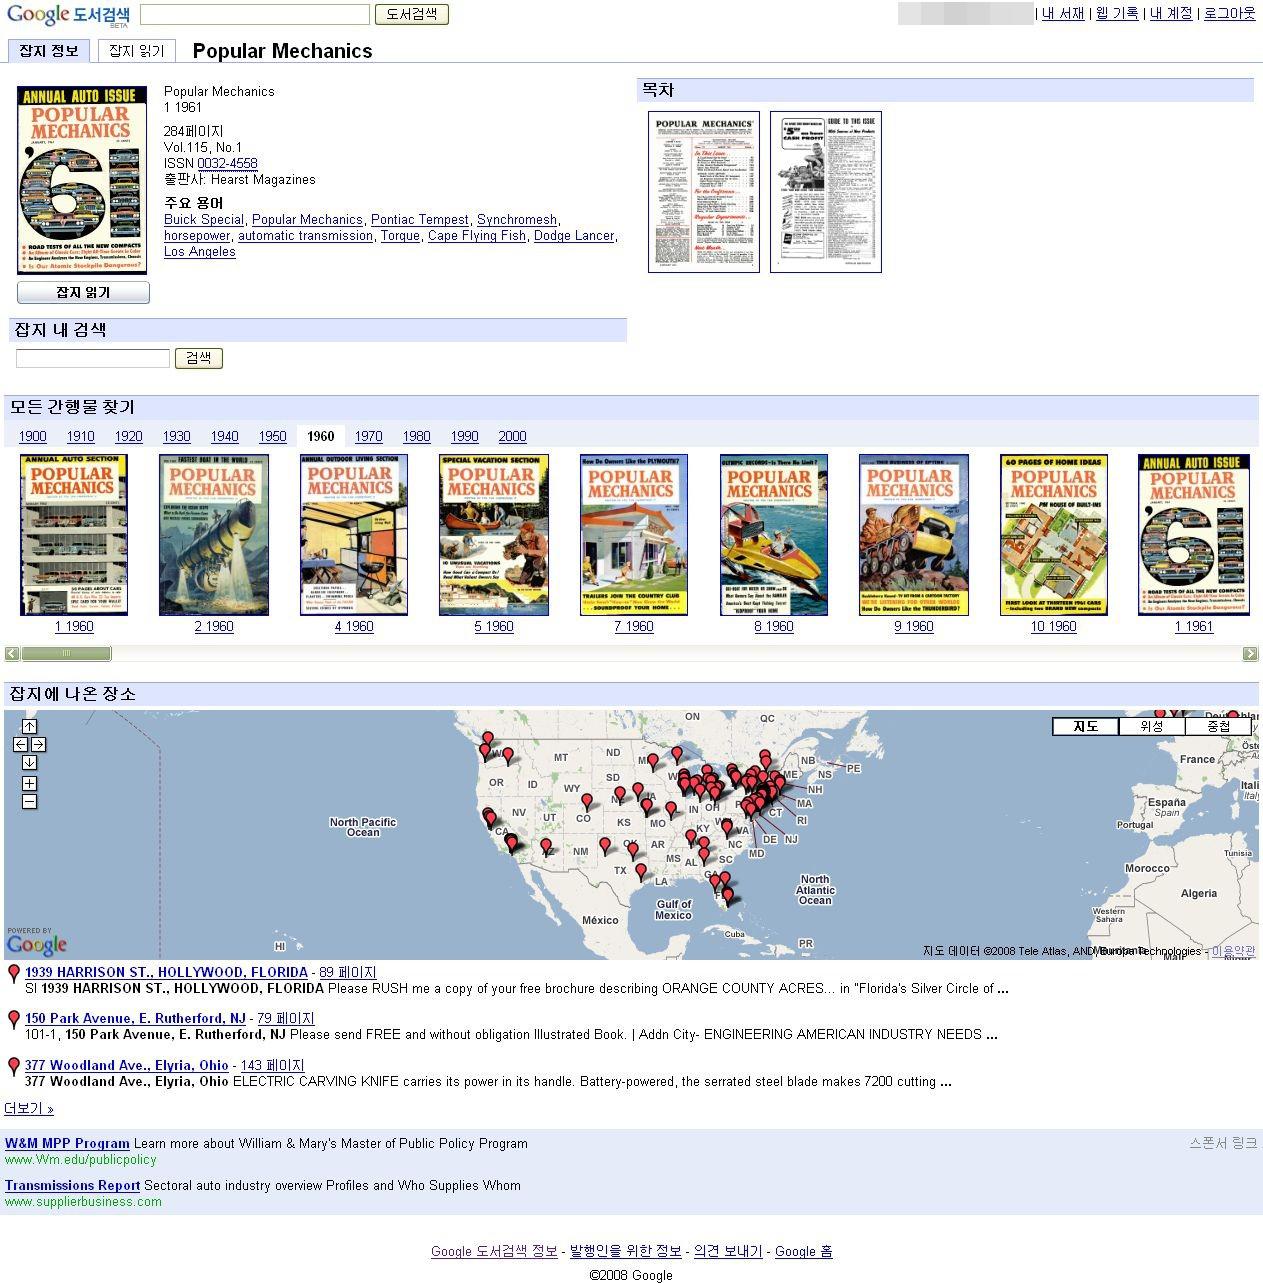
Task: Click the red pin beside 1939 Harrison St.
Action: coord(13,974)
